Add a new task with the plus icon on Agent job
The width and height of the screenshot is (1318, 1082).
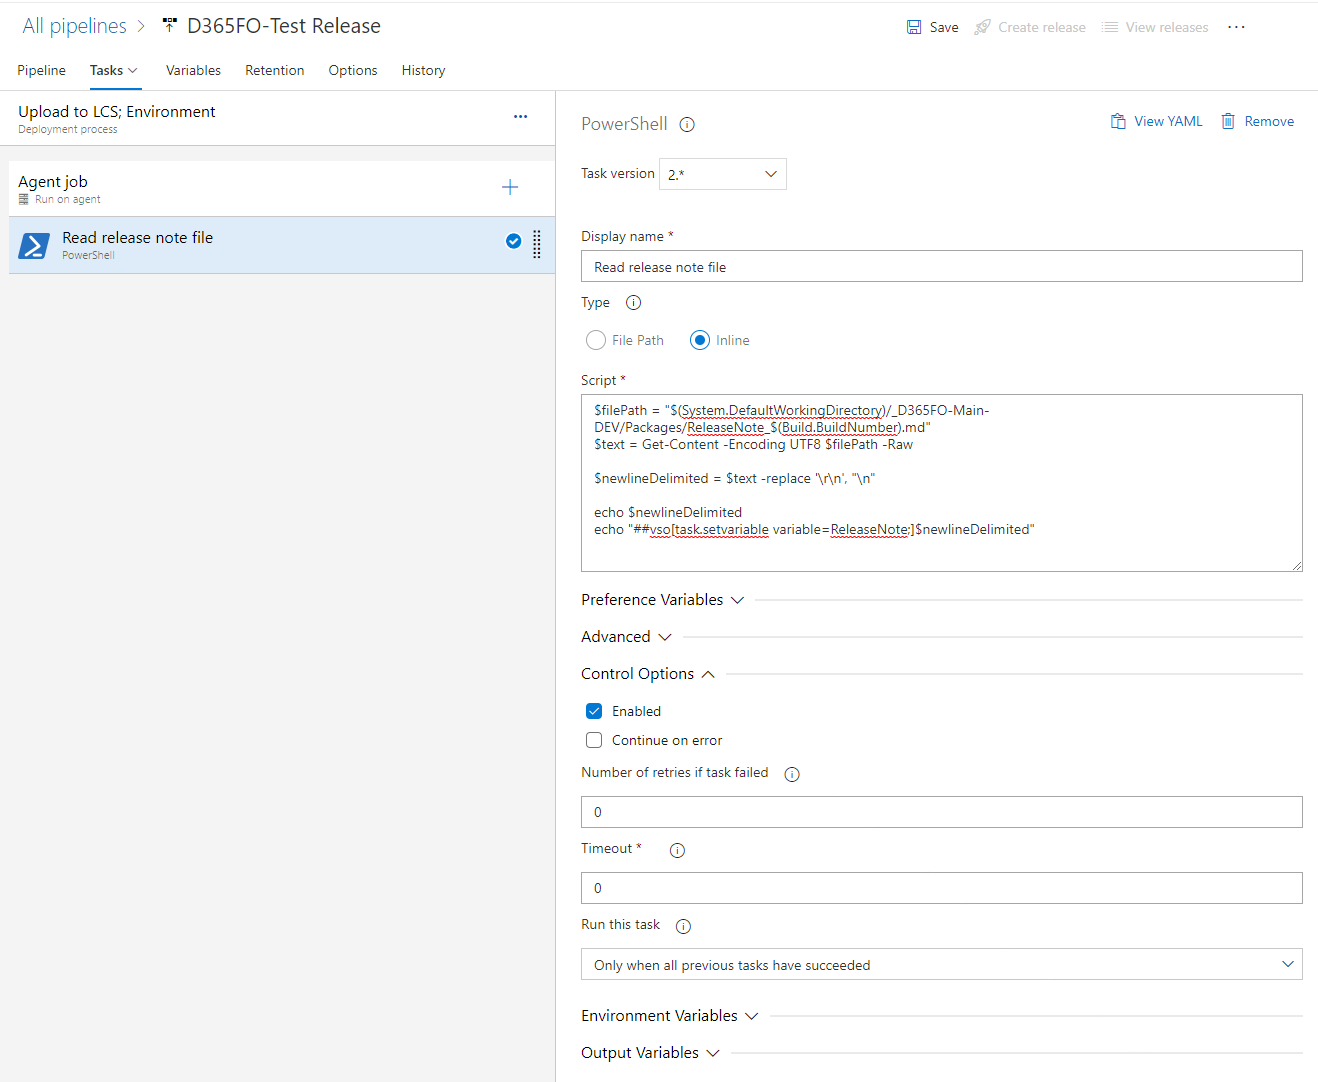pos(510,186)
